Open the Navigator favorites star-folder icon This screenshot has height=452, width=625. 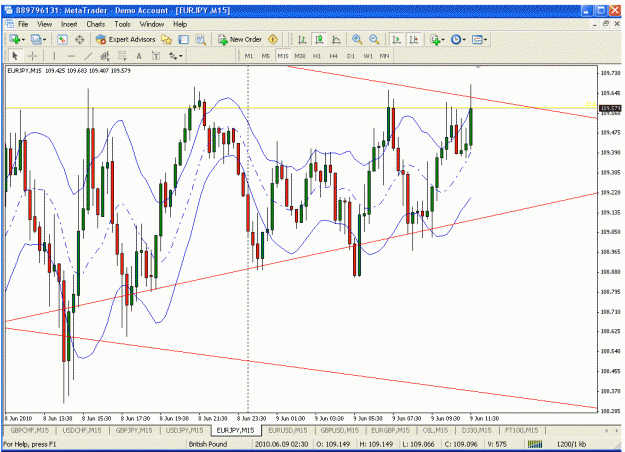pos(166,39)
